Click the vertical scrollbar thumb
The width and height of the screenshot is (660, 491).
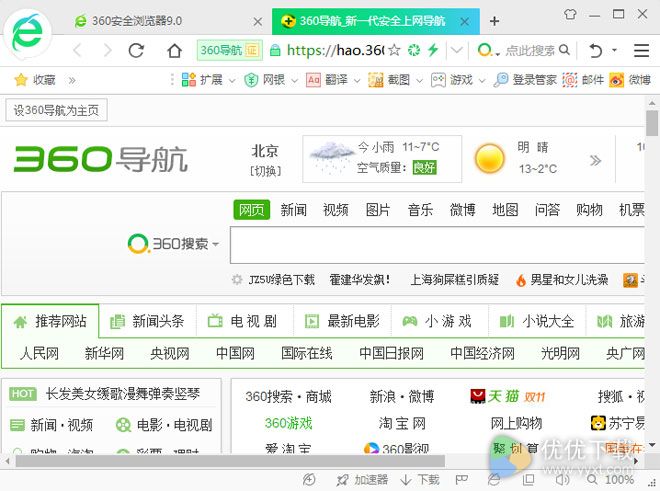652,123
